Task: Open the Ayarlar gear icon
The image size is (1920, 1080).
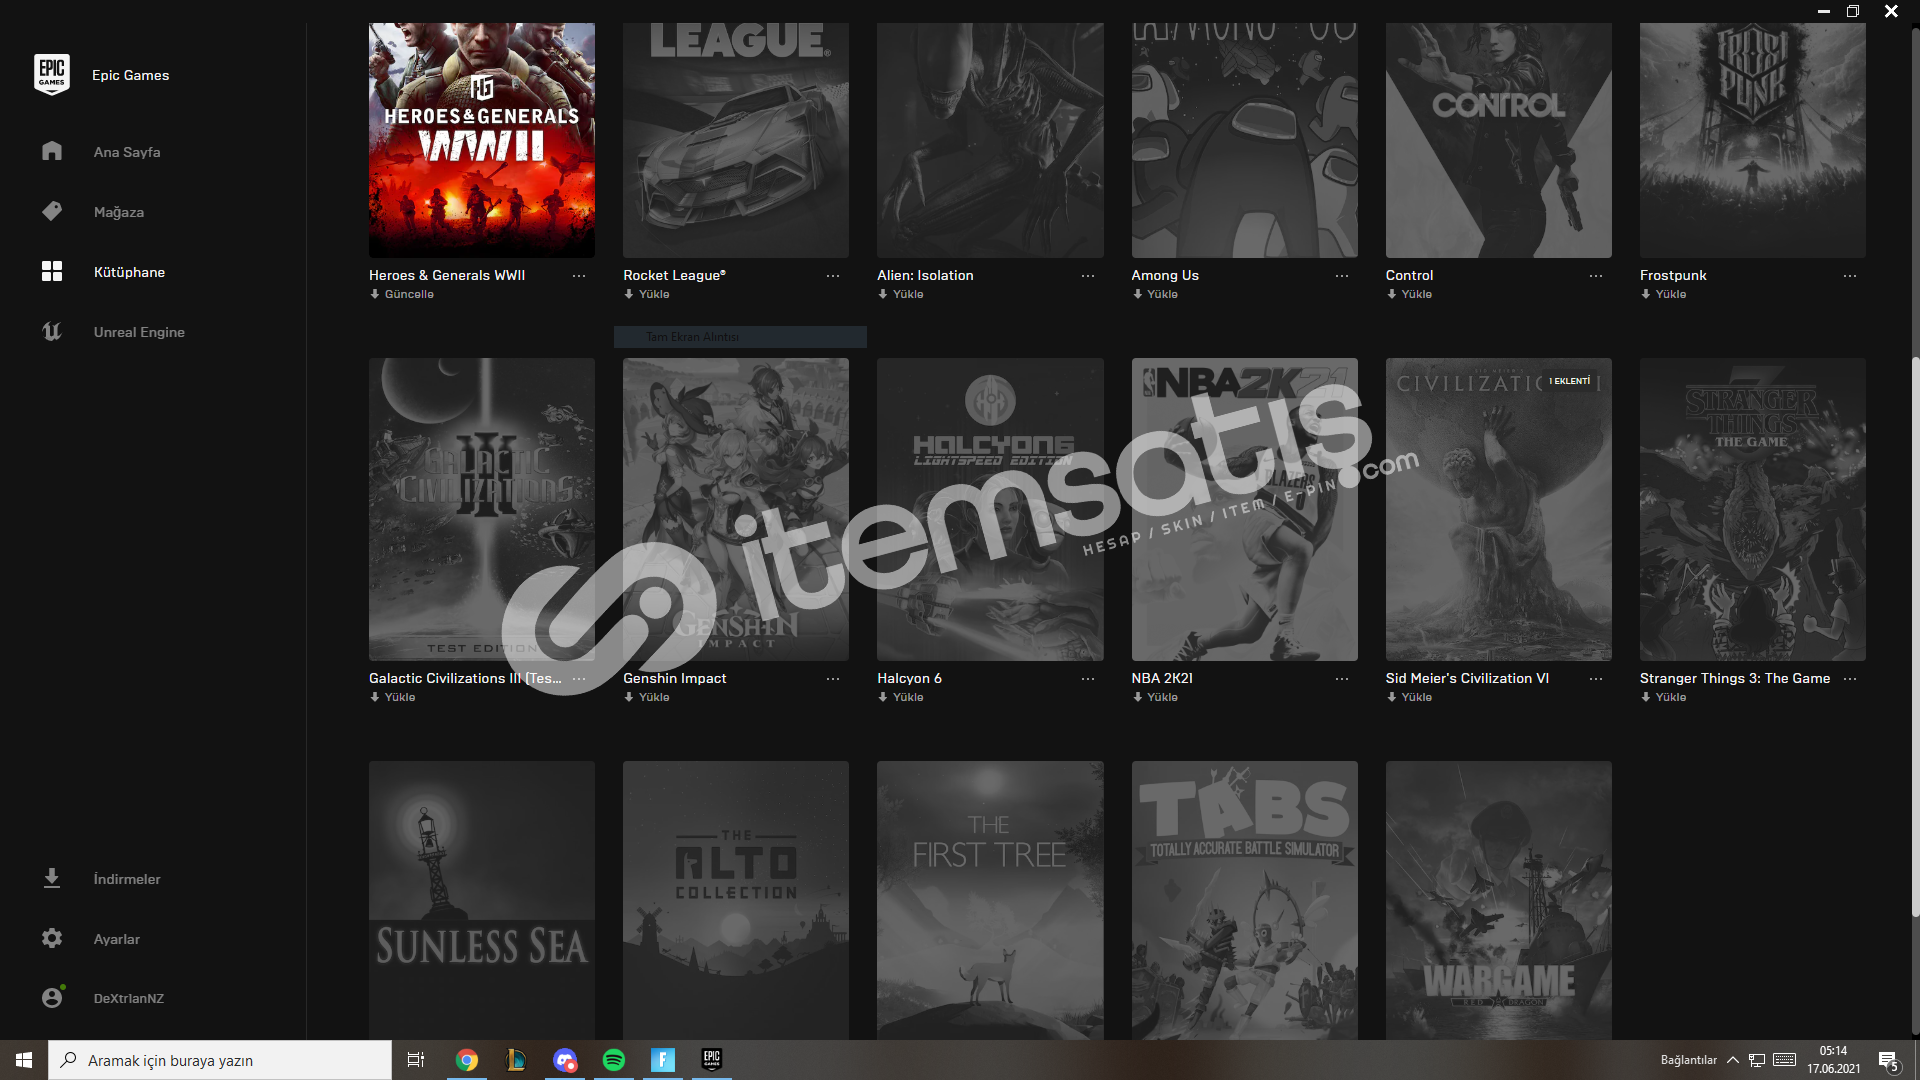Action: click(x=52, y=938)
